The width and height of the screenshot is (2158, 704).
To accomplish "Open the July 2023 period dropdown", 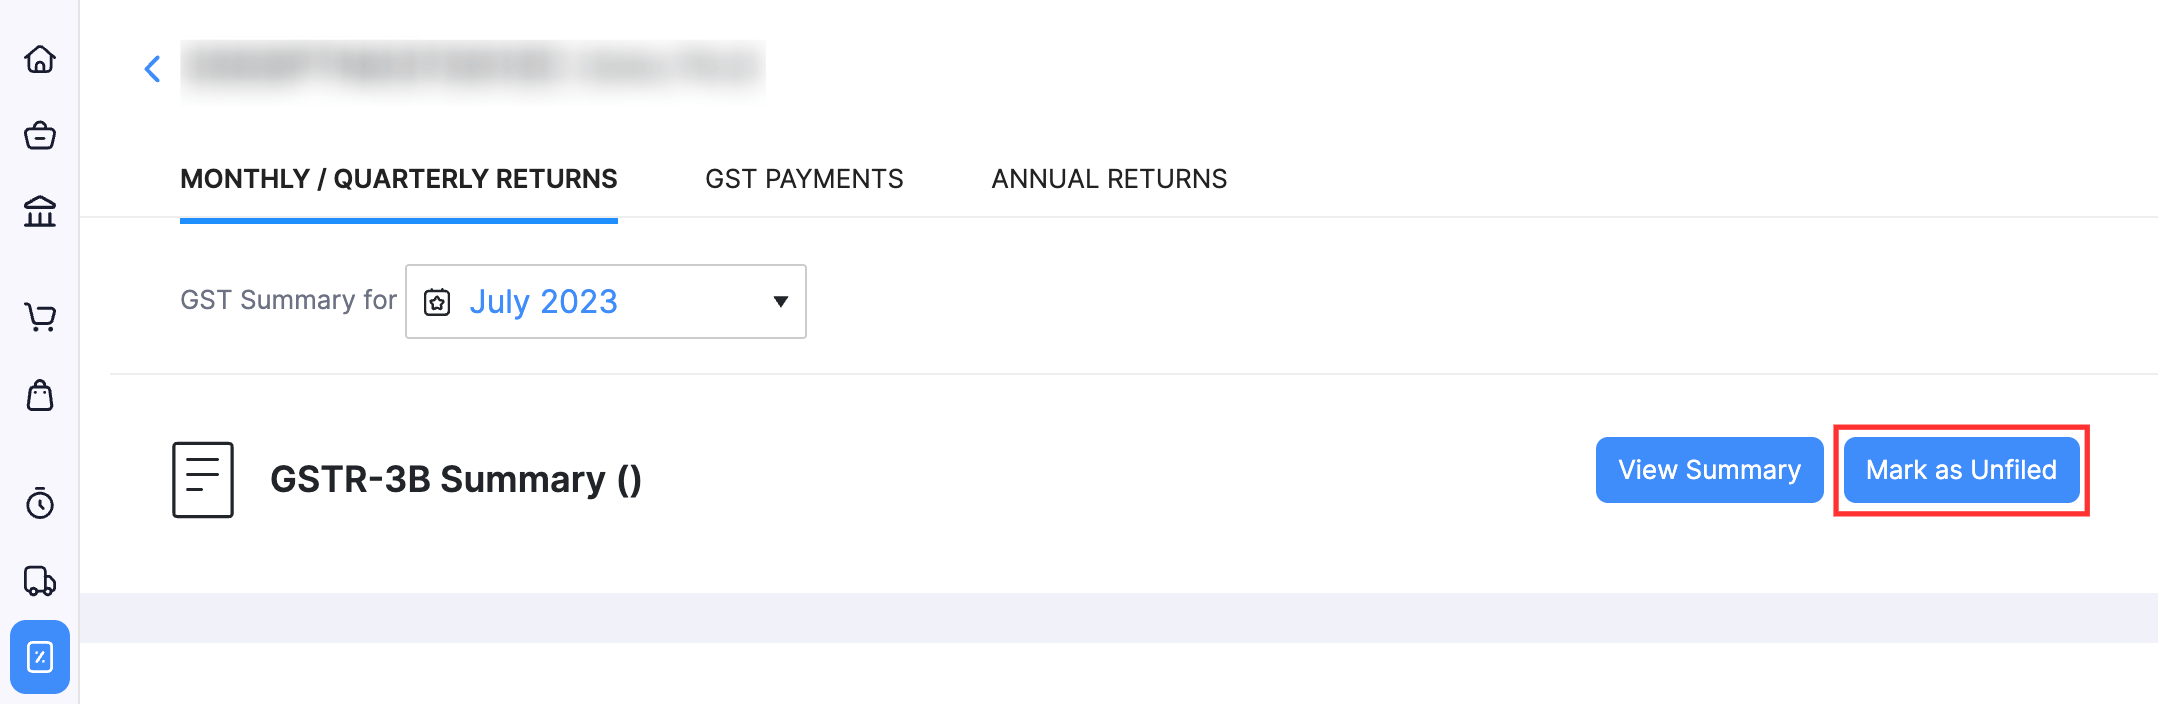I will pos(545,301).
